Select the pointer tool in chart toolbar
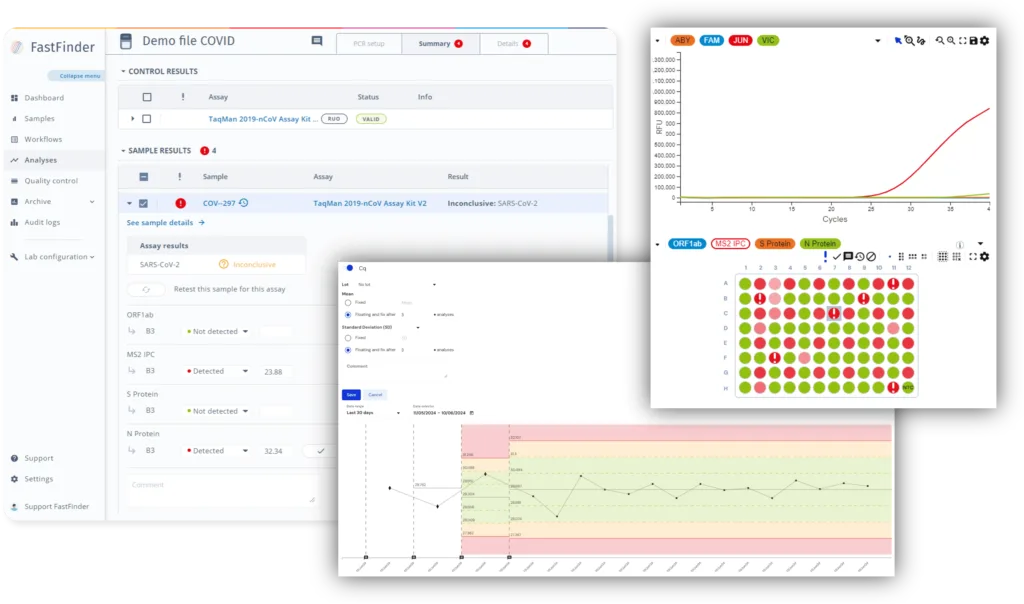This screenshot has height=604, width=1024. (x=898, y=40)
